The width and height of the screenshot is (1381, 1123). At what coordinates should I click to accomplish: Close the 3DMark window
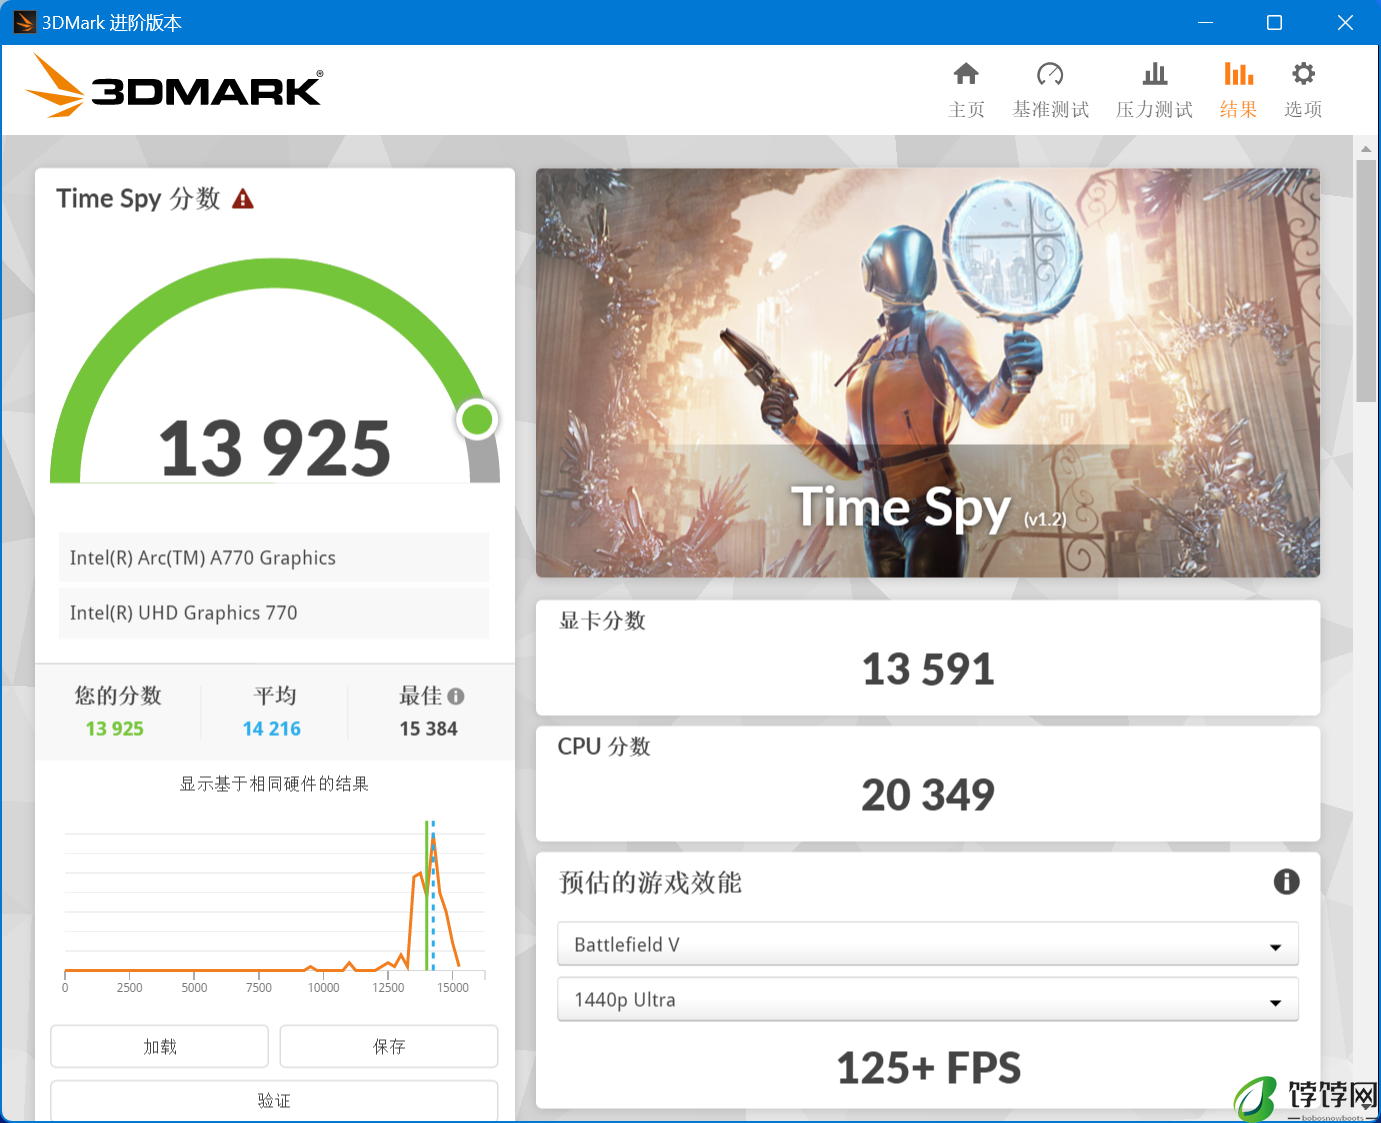pos(1345,22)
